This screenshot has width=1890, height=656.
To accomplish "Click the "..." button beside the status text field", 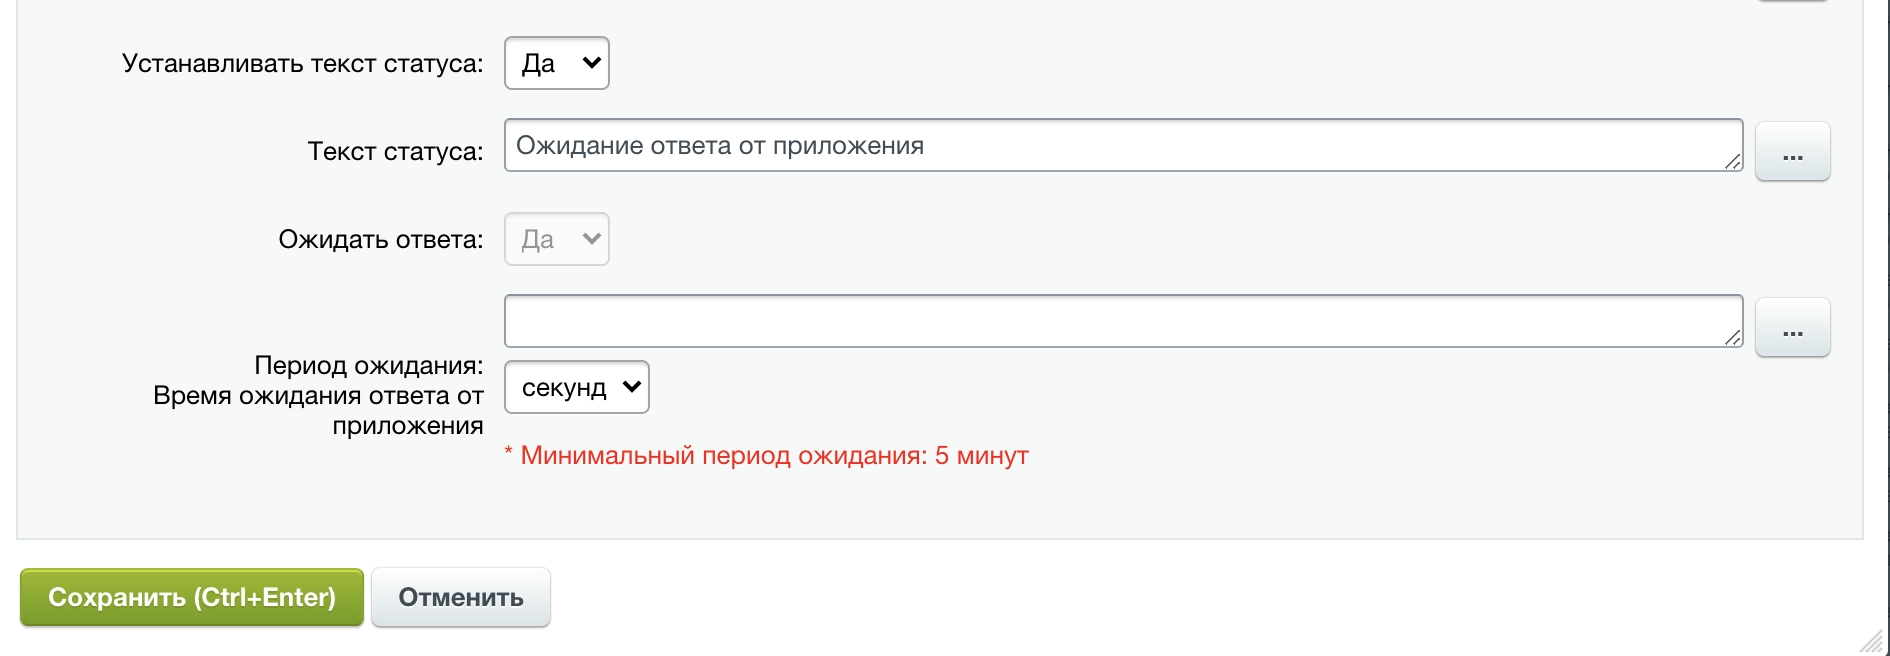I will click(1792, 151).
